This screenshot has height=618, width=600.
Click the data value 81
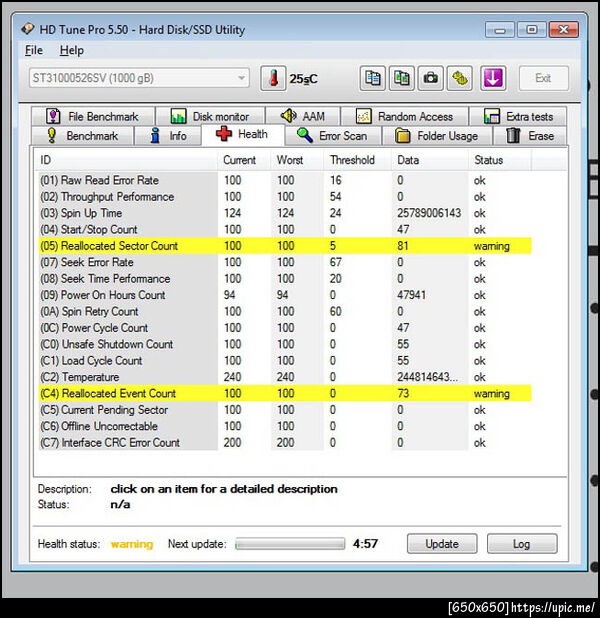402,246
